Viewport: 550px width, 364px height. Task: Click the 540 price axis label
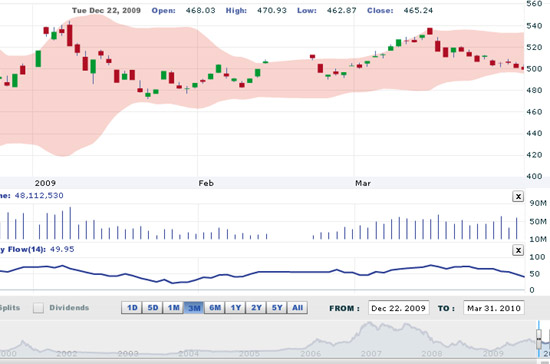(534, 26)
